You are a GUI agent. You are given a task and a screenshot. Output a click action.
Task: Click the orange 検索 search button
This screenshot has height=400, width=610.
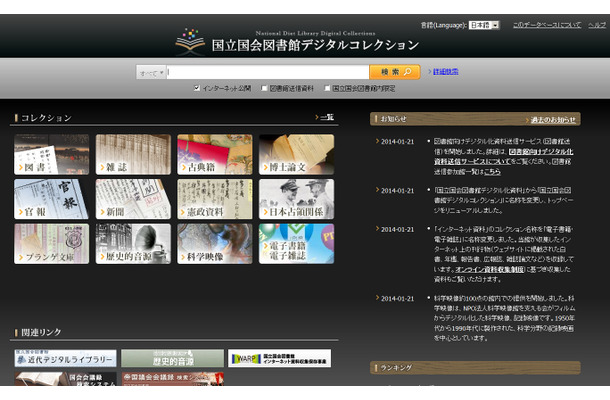pyautogui.click(x=395, y=72)
